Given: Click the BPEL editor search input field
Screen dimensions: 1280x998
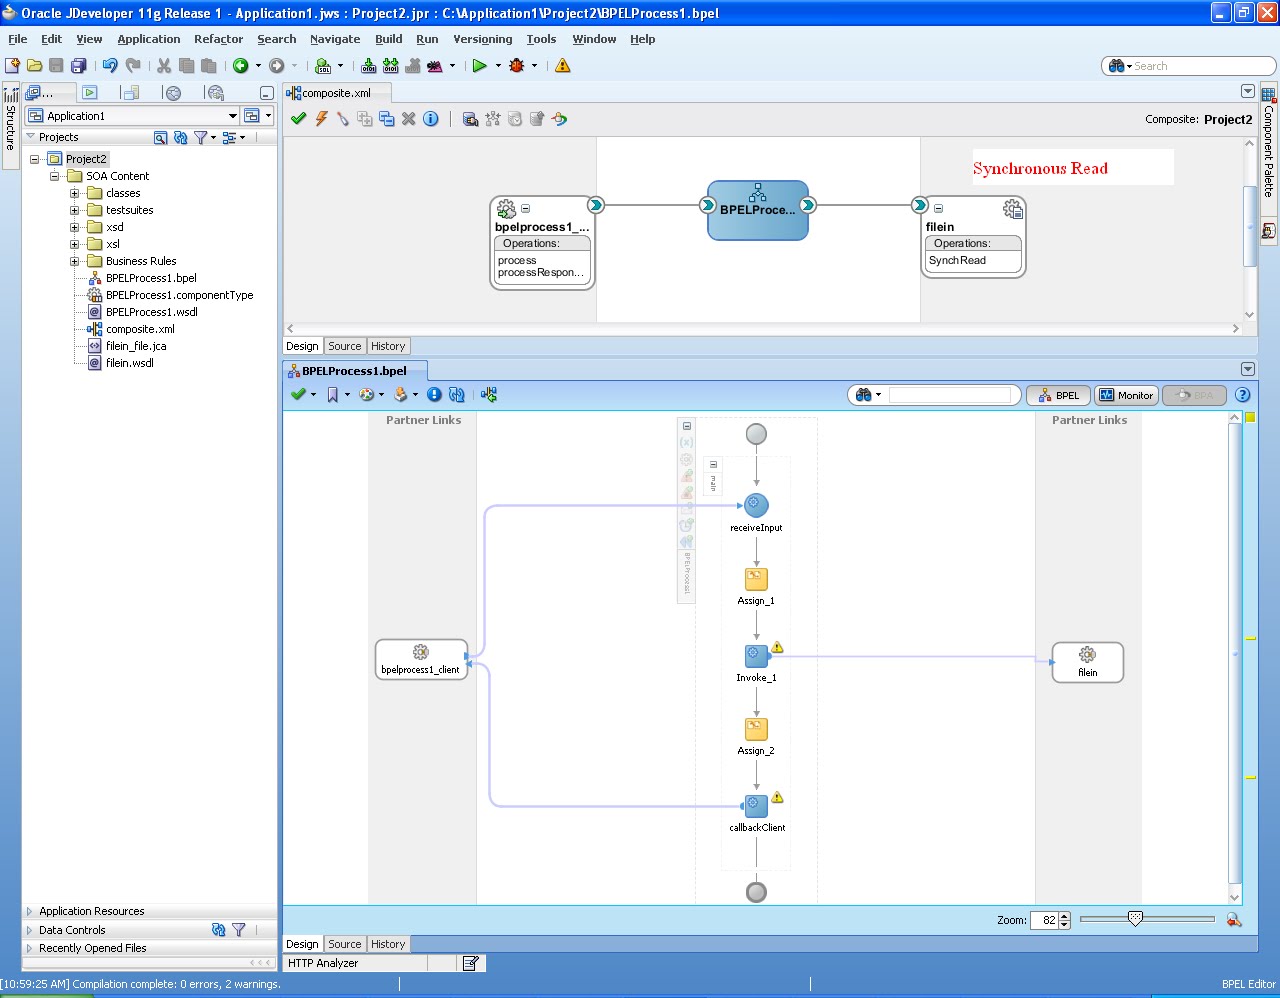Looking at the screenshot, I should coord(950,395).
